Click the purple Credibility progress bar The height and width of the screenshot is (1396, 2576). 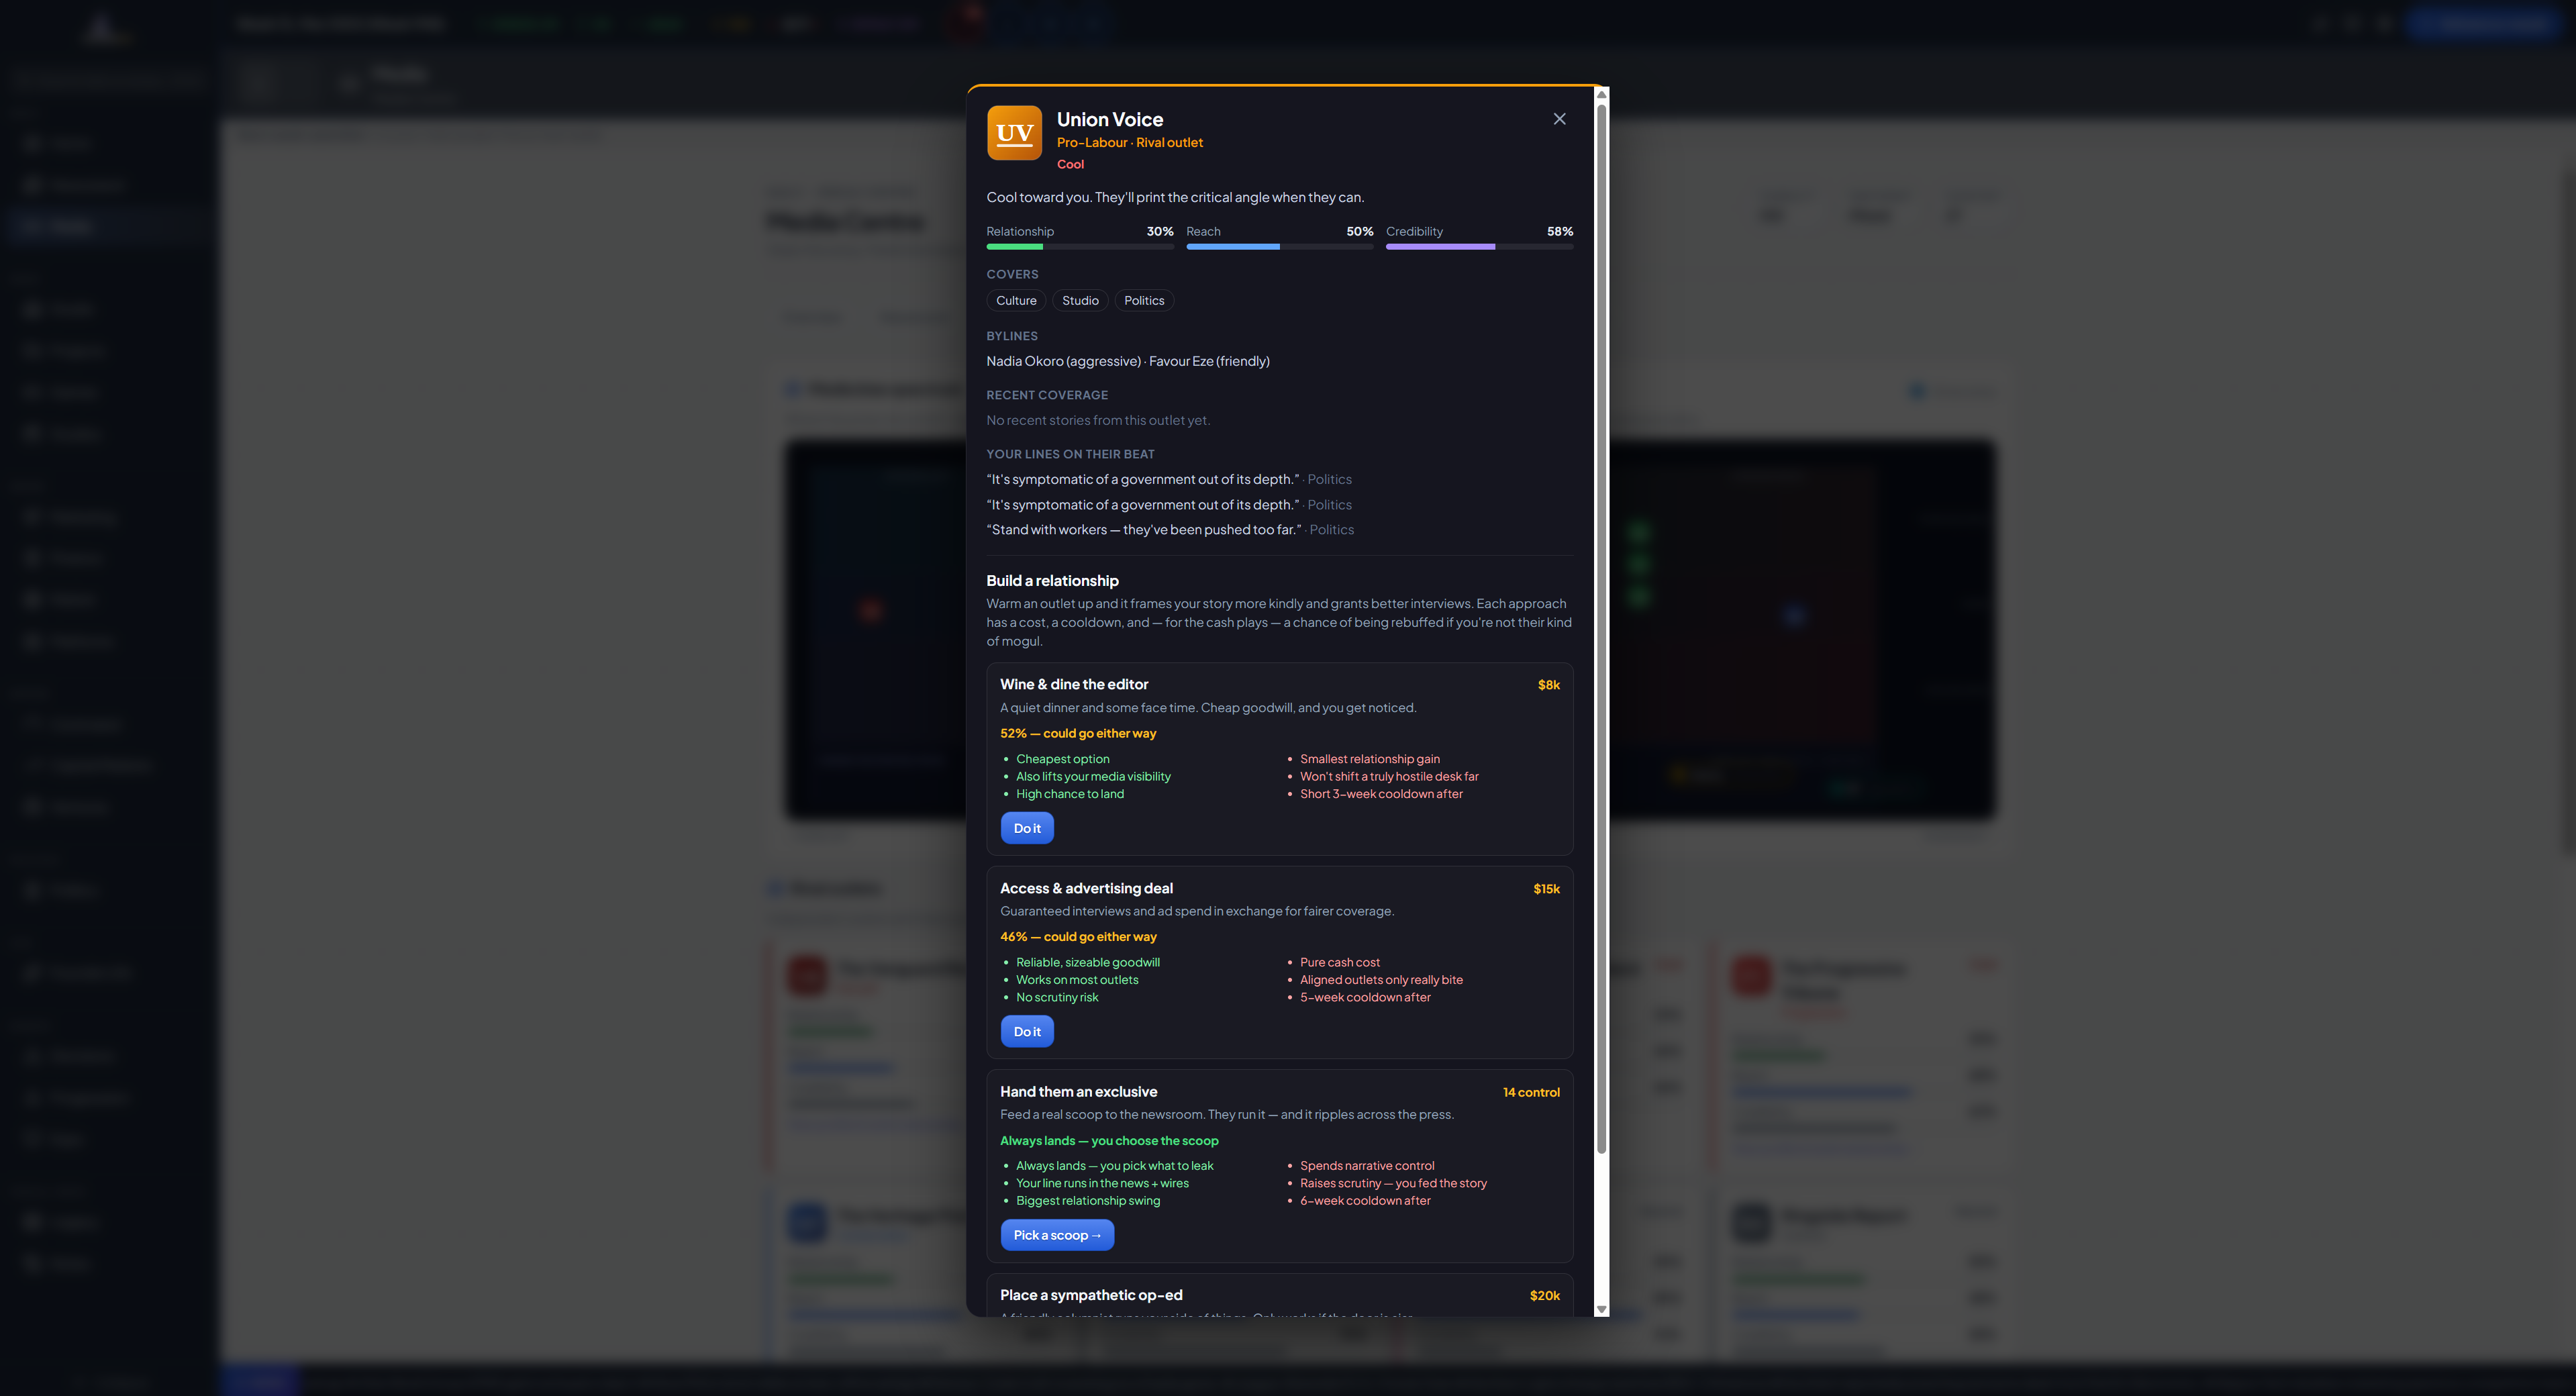click(x=1479, y=246)
